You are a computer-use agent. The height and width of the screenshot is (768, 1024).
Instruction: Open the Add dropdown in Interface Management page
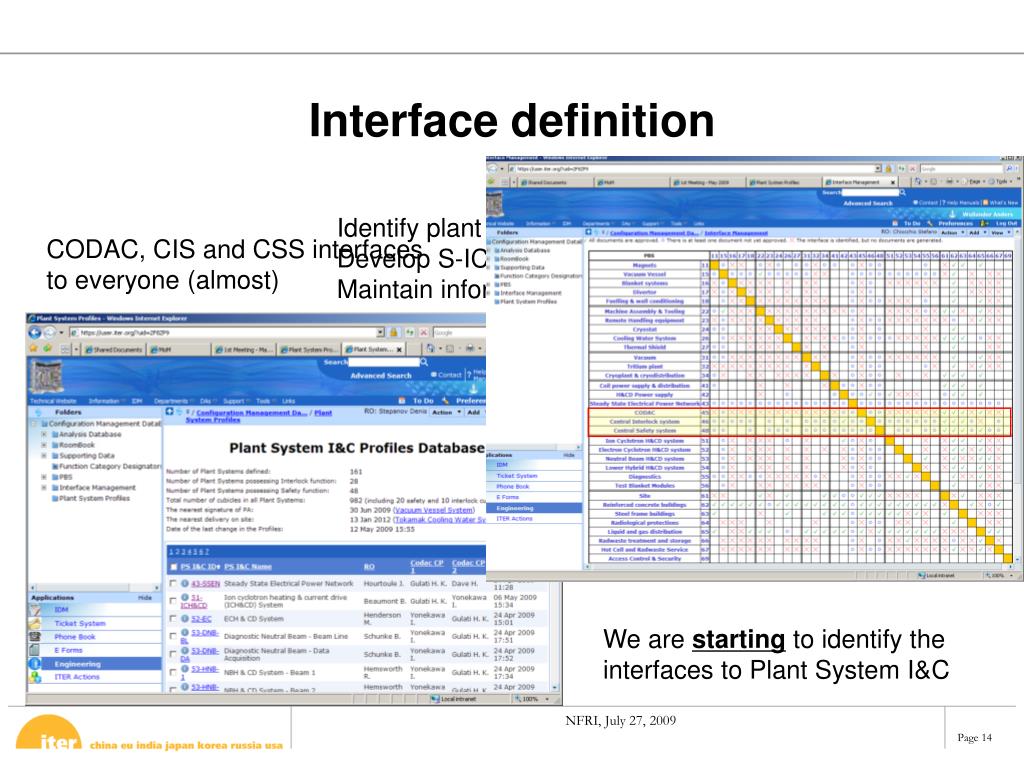pos(976,232)
